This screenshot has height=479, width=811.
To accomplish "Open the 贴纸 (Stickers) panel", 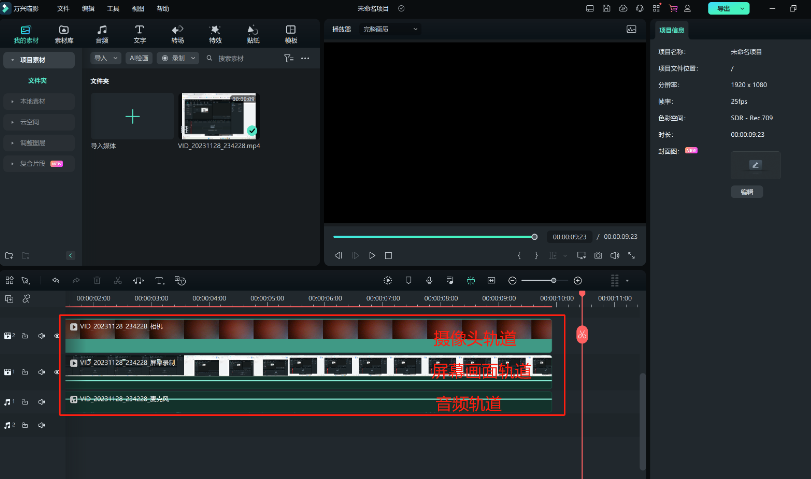I will [253, 34].
